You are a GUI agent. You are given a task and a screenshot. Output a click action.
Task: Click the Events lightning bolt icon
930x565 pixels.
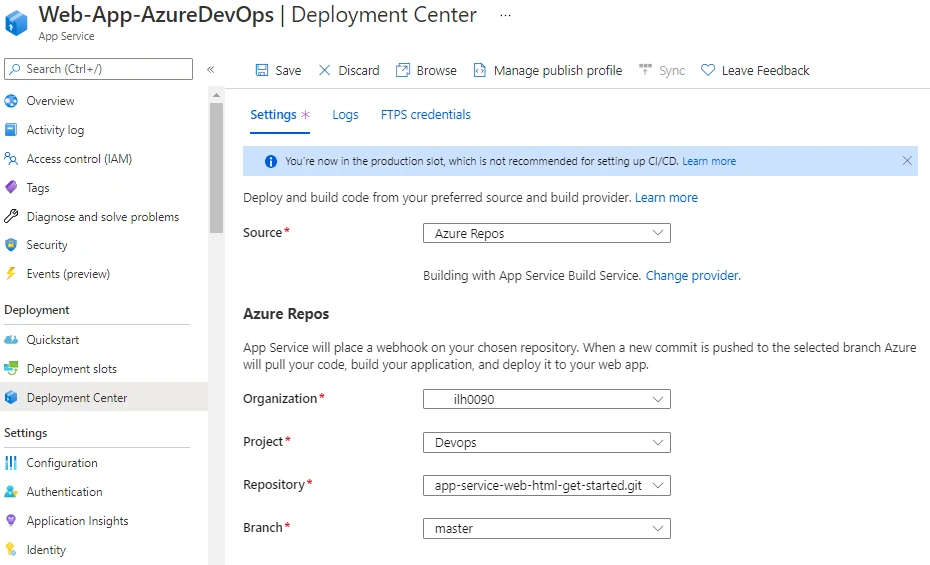coord(11,273)
